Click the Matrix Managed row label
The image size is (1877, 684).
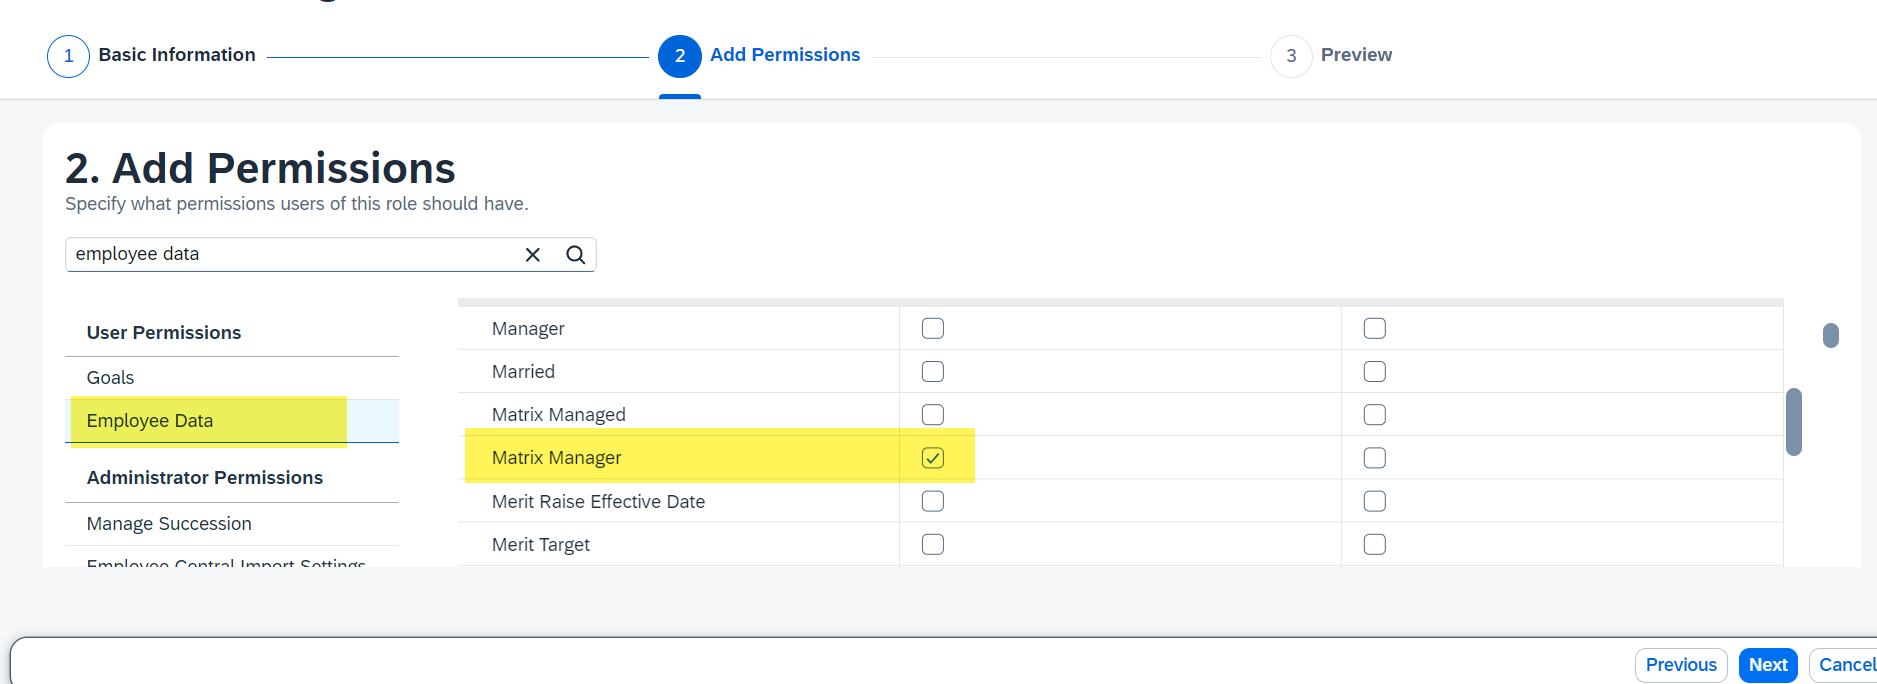(559, 415)
